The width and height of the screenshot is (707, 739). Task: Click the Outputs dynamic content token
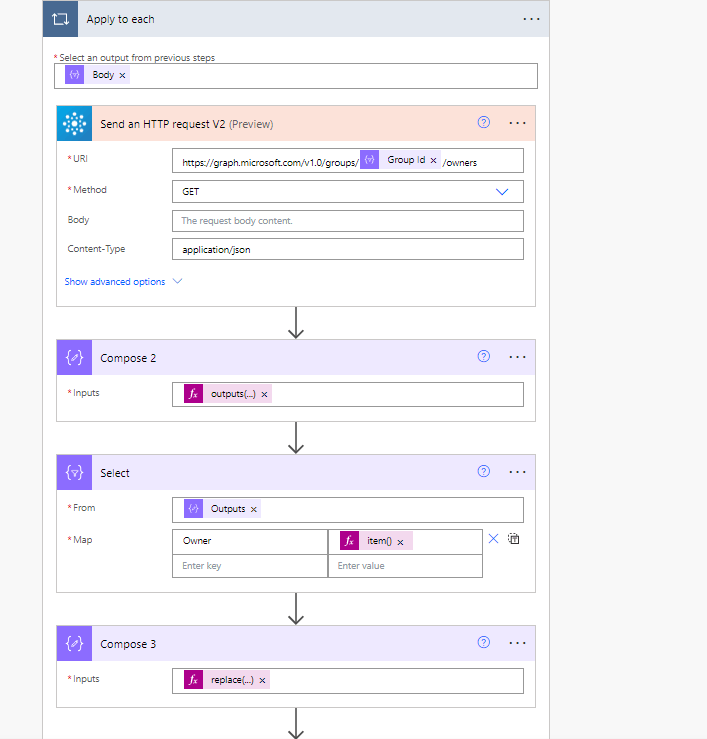tap(222, 509)
